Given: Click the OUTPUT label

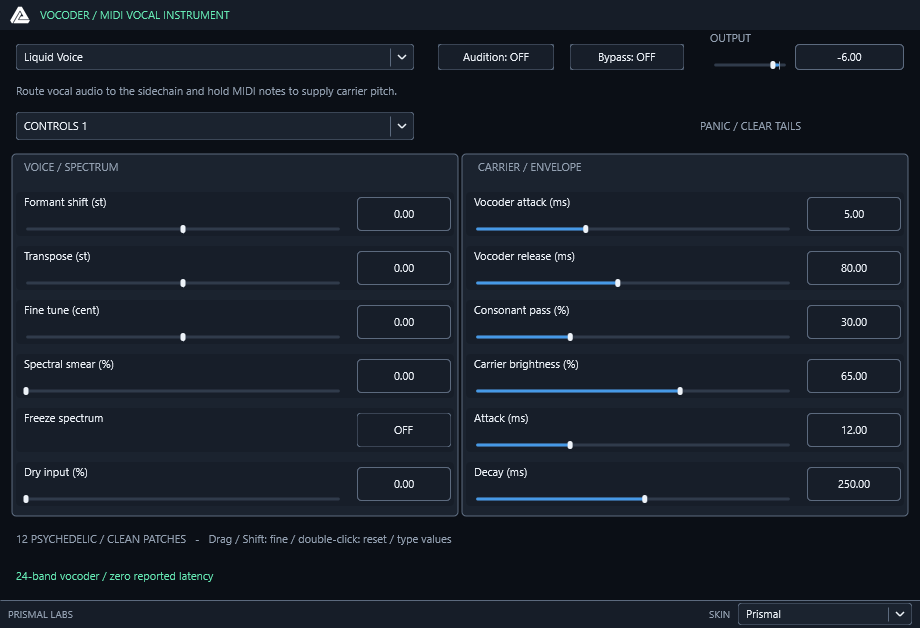Looking at the screenshot, I should pos(730,38).
